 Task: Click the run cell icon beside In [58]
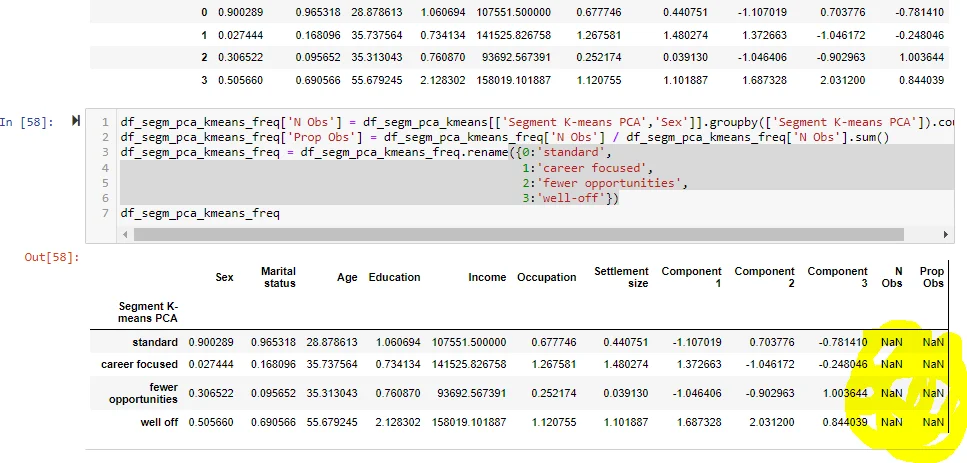click(76, 121)
